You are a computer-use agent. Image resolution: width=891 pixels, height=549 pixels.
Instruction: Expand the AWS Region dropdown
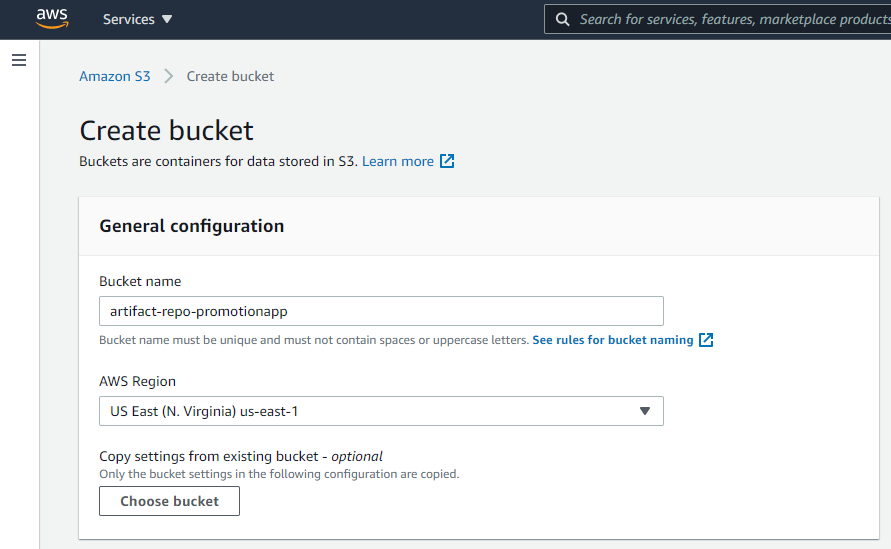click(381, 411)
